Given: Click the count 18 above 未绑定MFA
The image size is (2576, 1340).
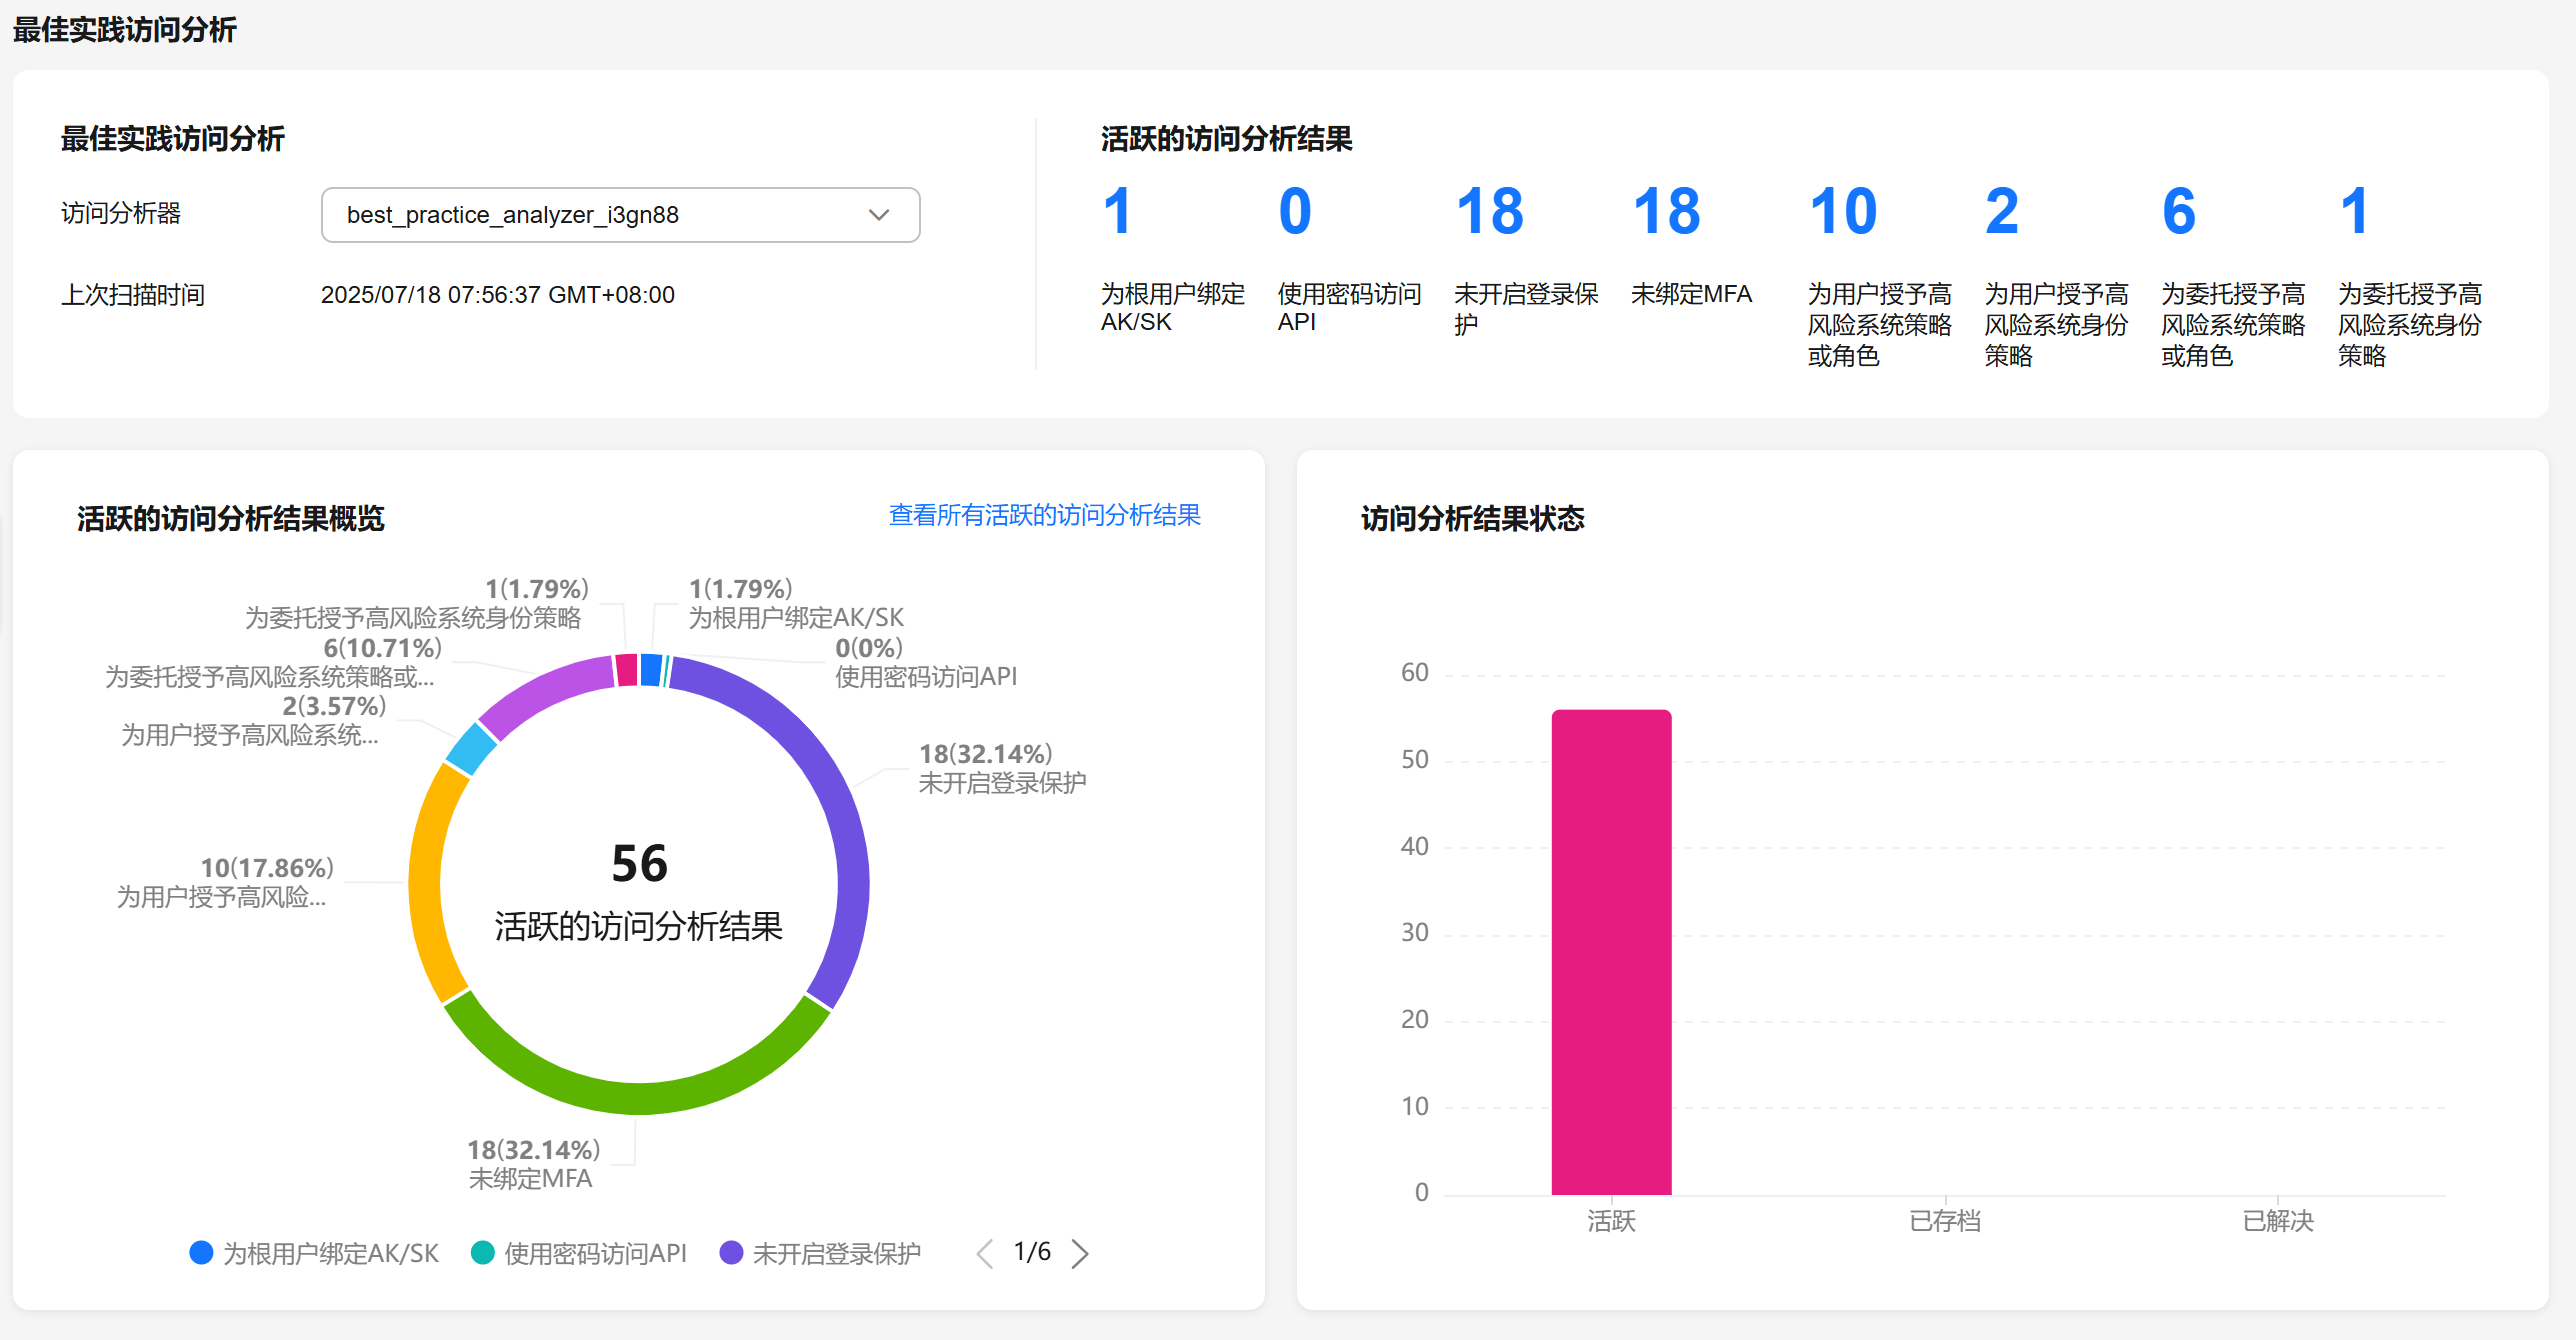Looking at the screenshot, I should tap(1665, 212).
